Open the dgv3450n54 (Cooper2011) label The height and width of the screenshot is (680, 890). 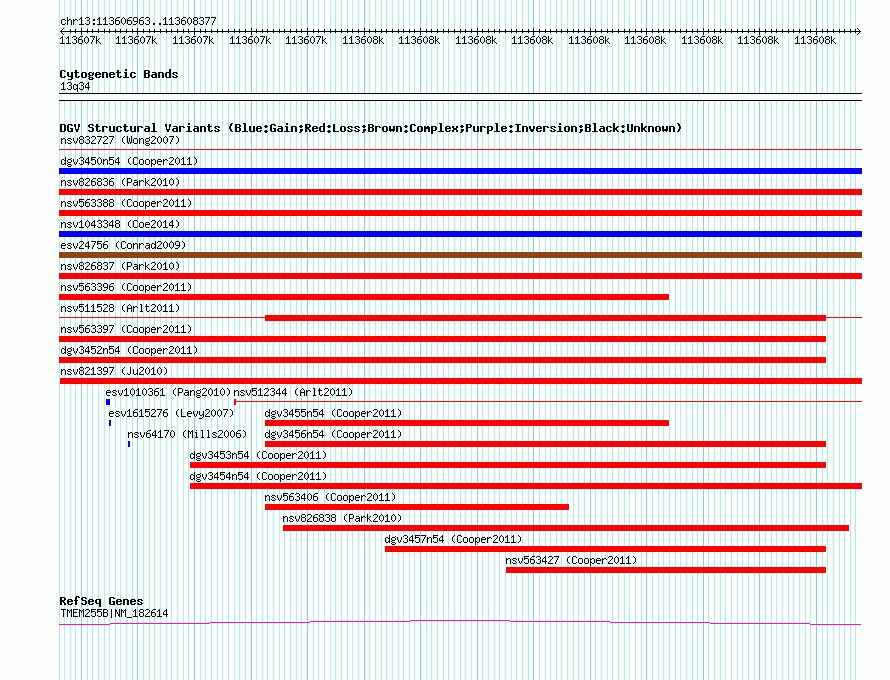129,161
